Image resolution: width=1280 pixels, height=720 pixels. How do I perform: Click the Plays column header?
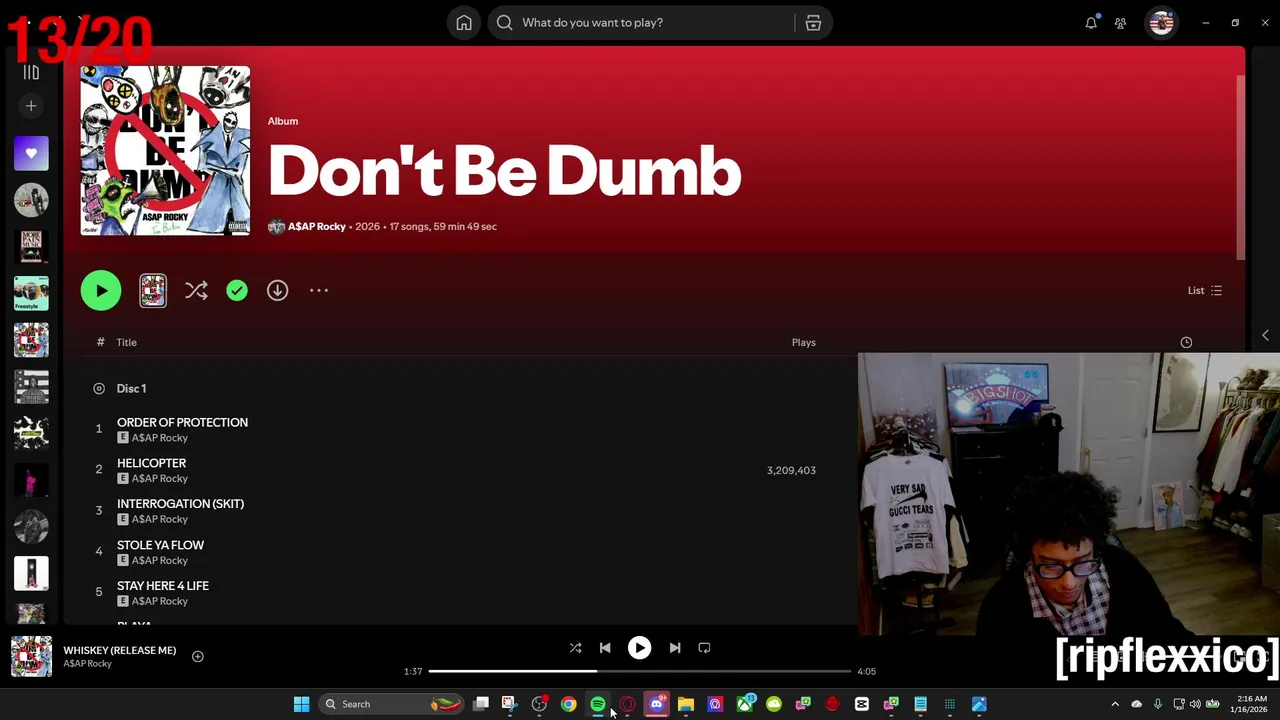(x=804, y=342)
